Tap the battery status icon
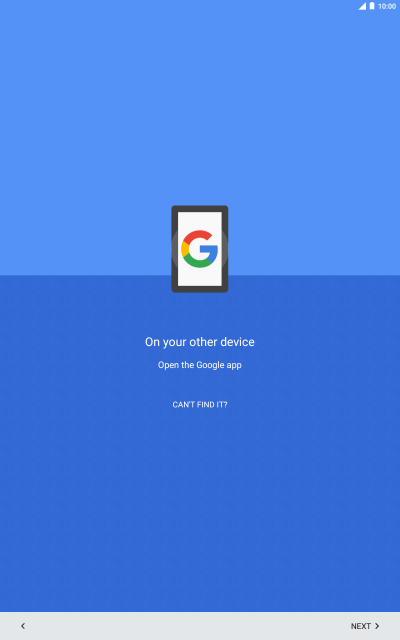 pyautogui.click(x=372, y=6)
